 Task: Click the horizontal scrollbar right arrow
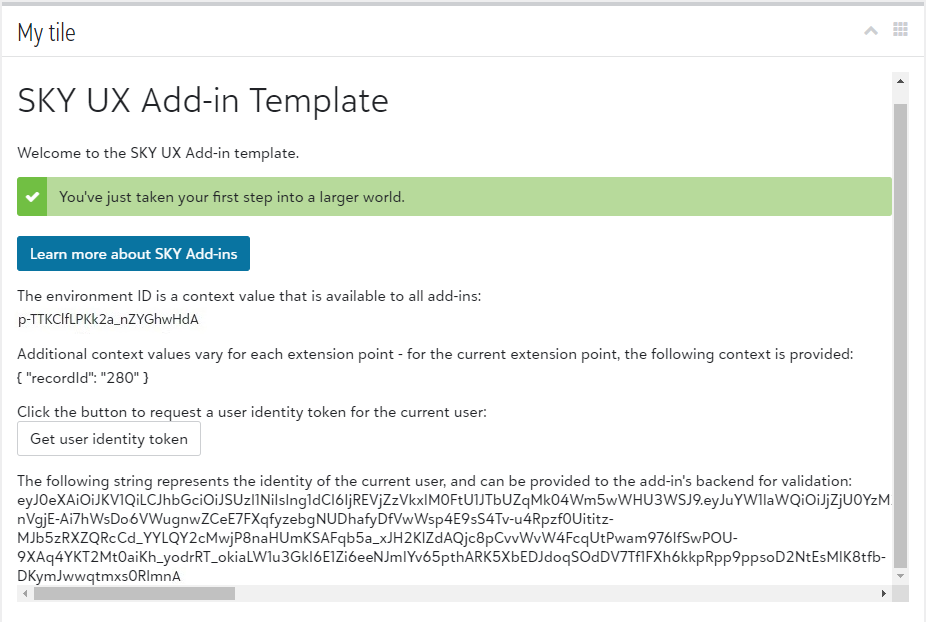883,593
